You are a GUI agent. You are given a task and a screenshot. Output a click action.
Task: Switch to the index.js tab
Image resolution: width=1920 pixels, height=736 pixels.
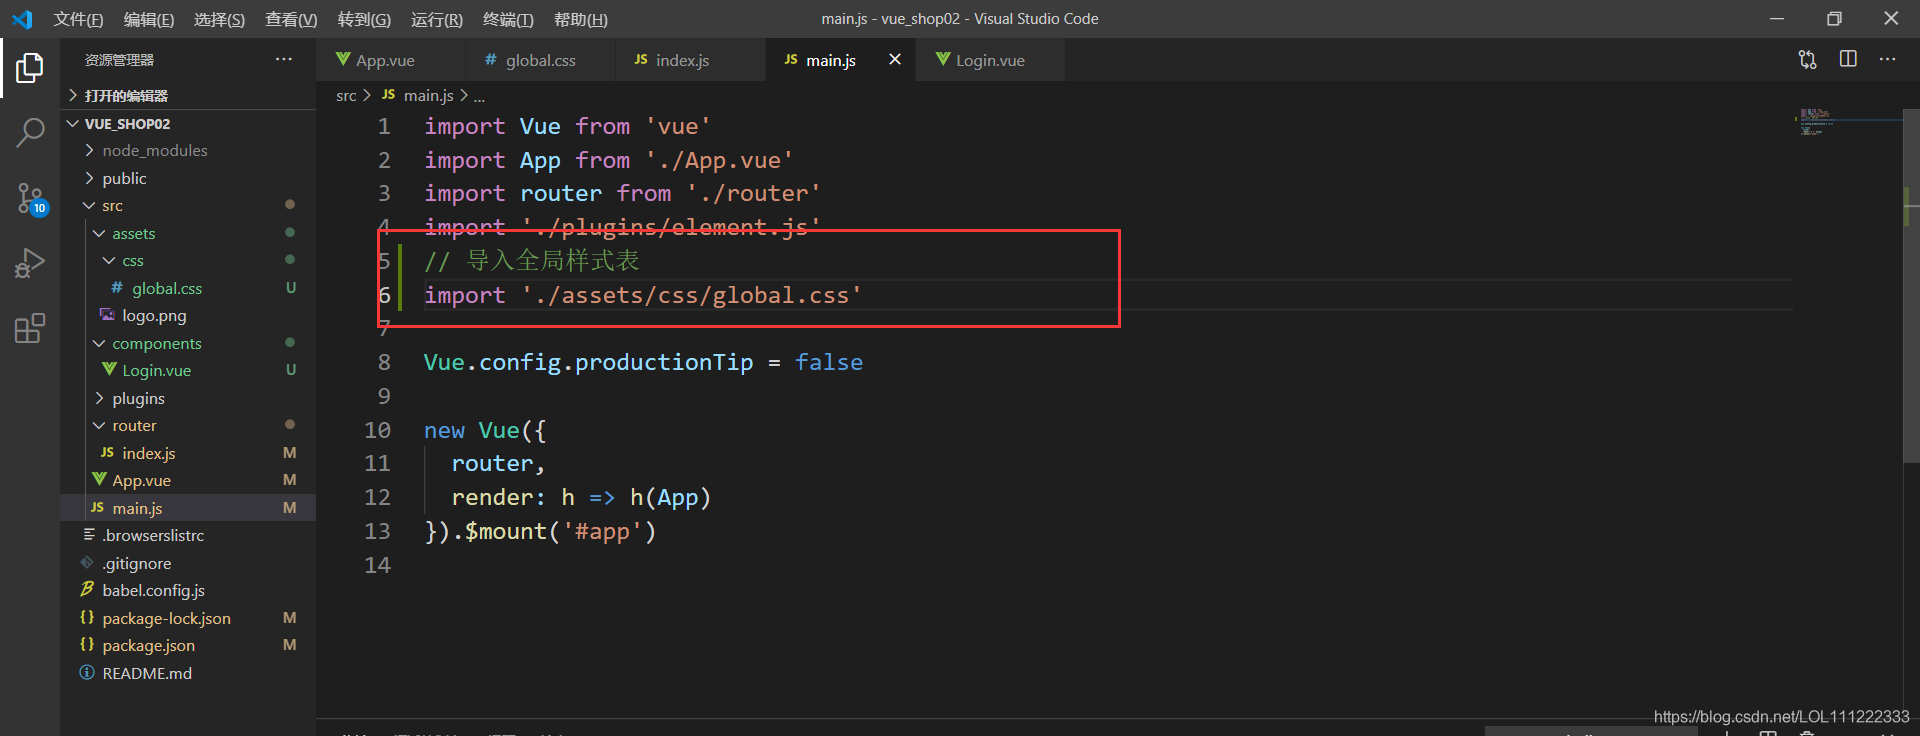[x=690, y=60]
